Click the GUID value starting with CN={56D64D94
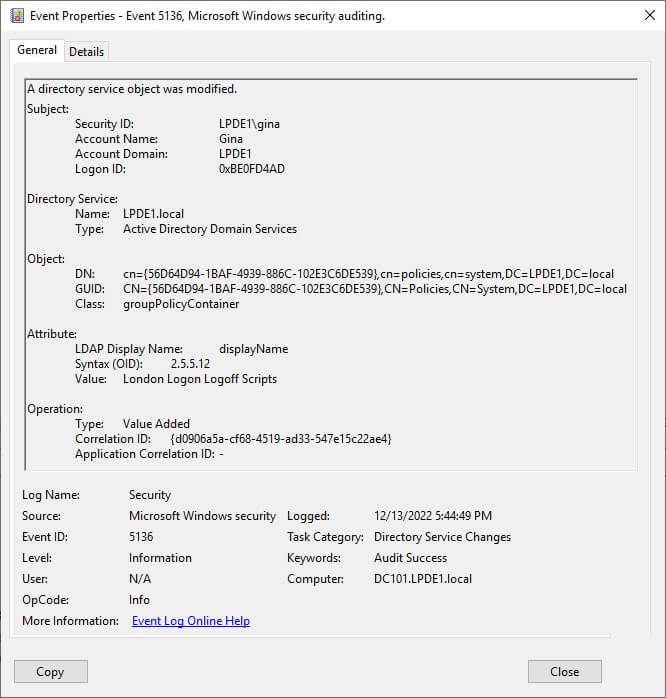This screenshot has height=698, width=666. 375,289
